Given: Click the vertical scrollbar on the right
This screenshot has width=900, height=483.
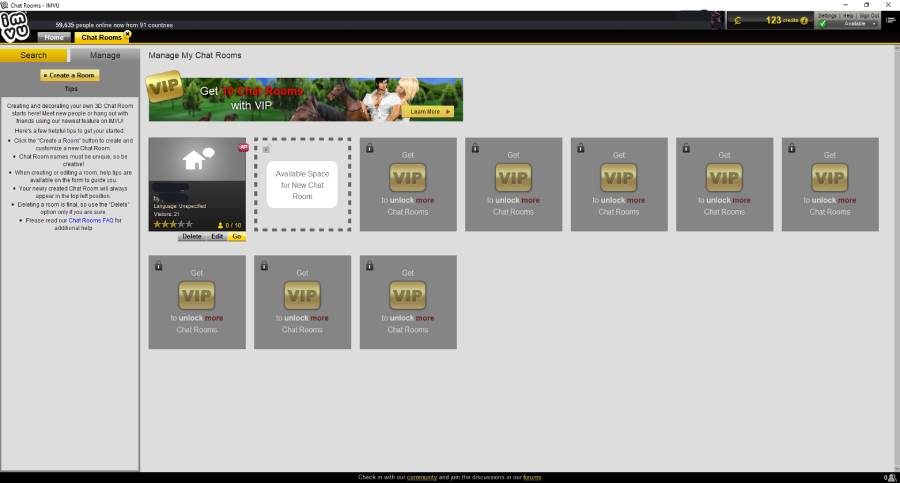Looking at the screenshot, I should pyautogui.click(x=897, y=258).
